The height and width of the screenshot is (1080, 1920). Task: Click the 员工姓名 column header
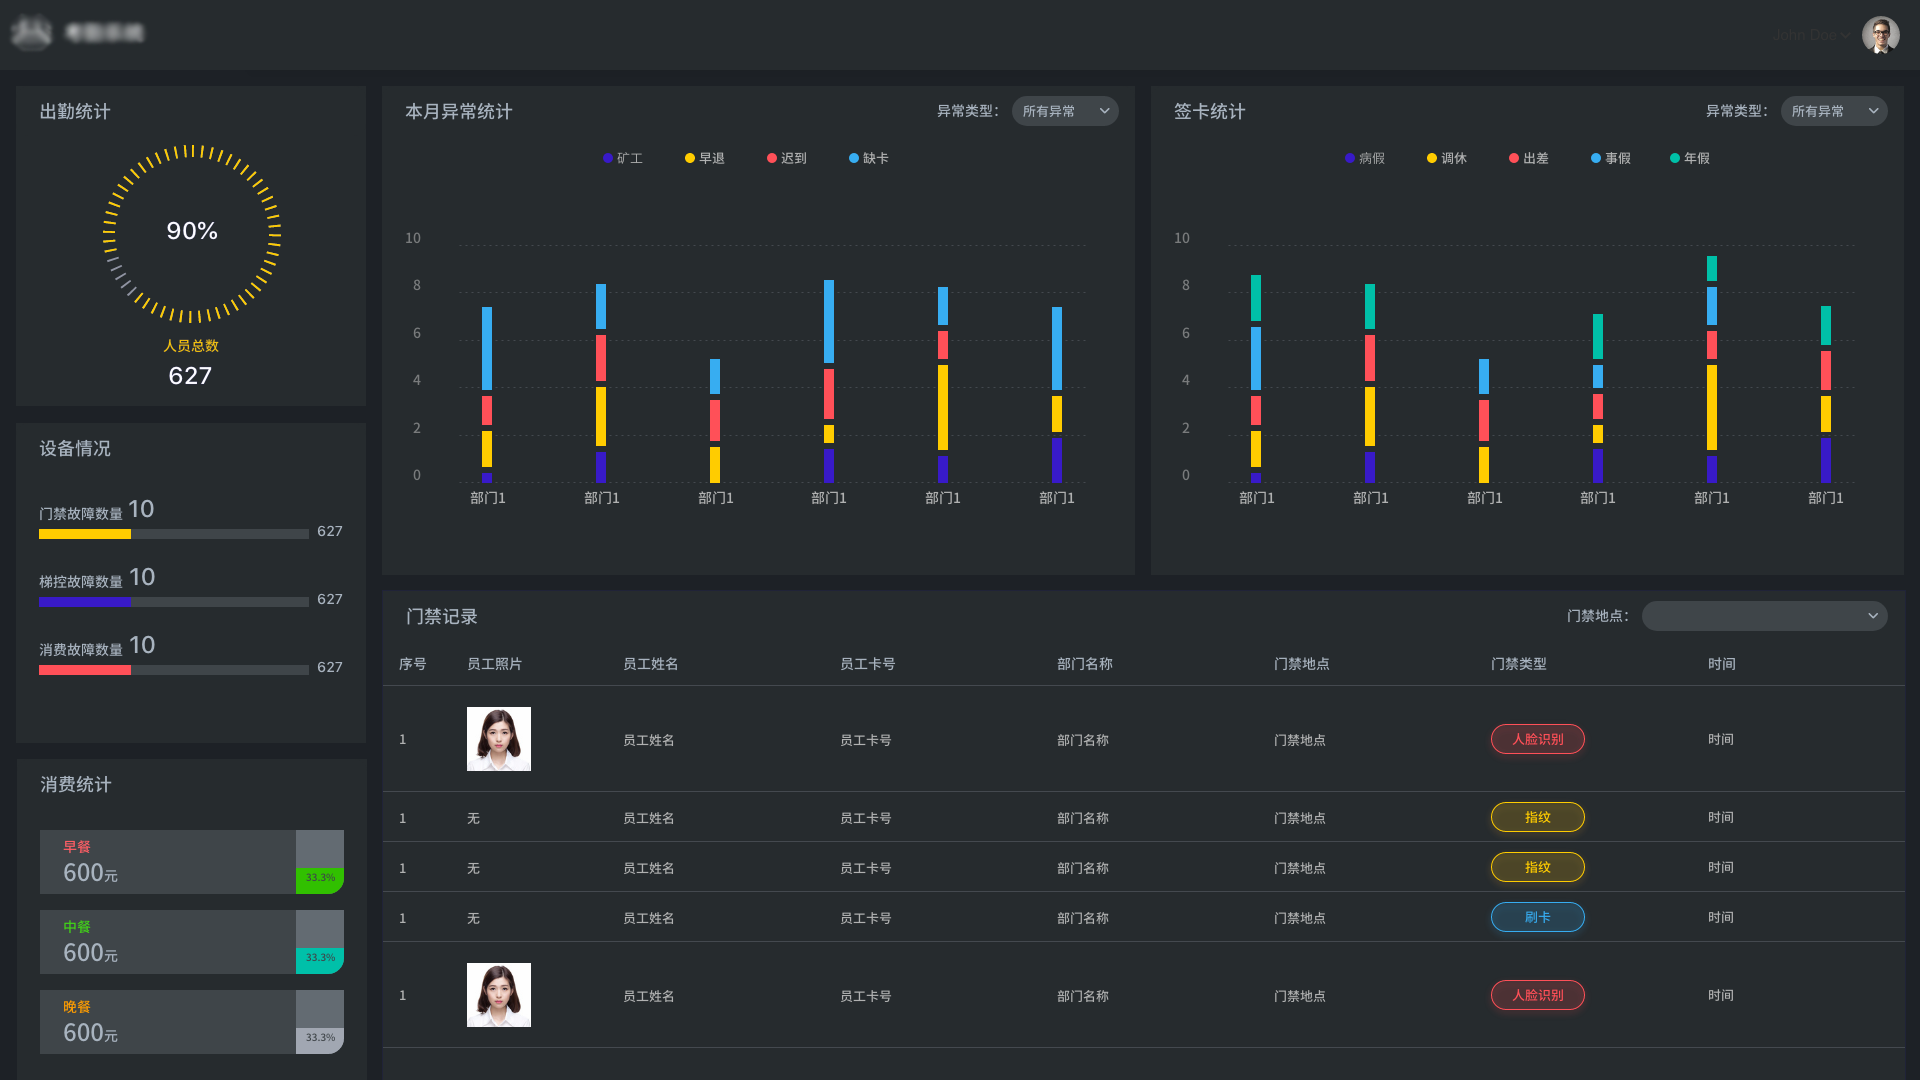click(x=650, y=664)
